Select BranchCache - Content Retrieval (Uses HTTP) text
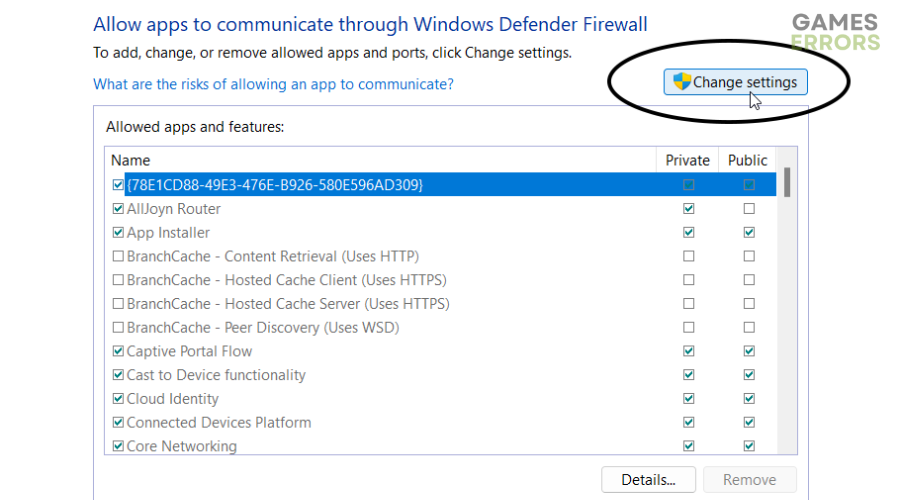This screenshot has width=900, height=500. tap(273, 256)
